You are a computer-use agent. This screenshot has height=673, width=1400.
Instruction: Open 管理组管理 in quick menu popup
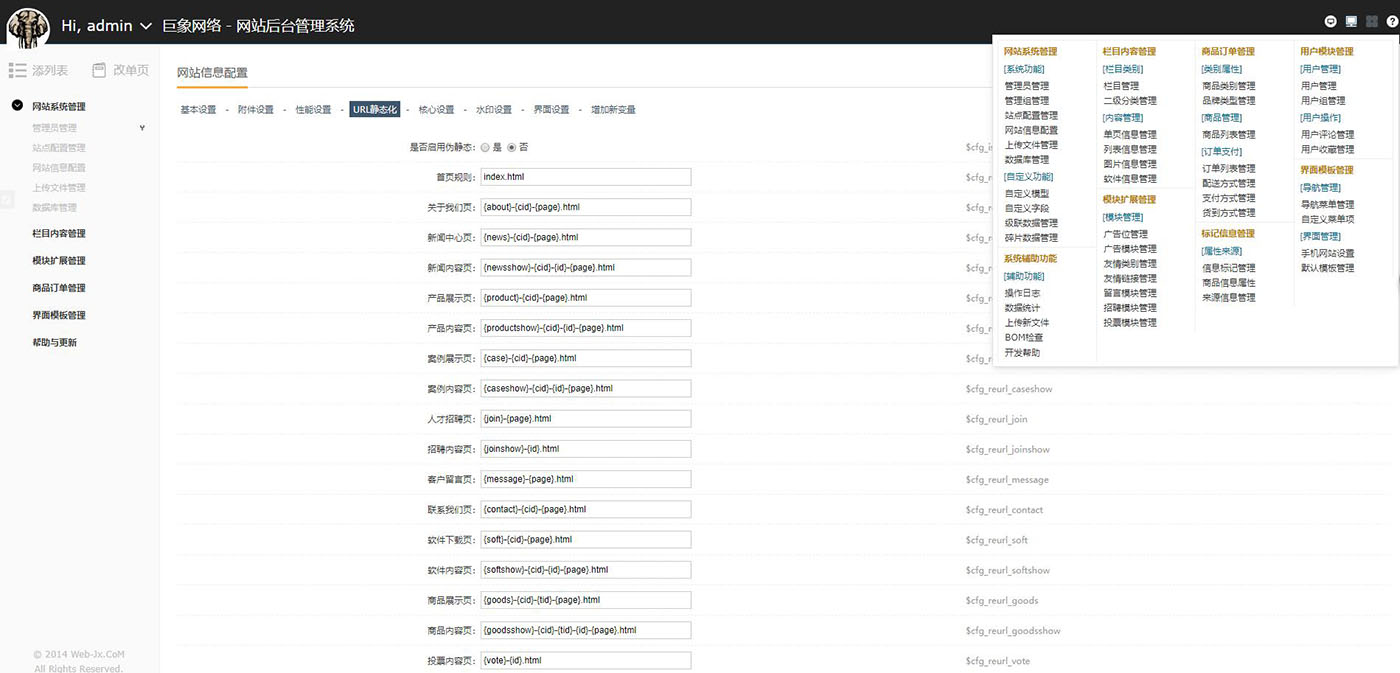coord(1027,101)
